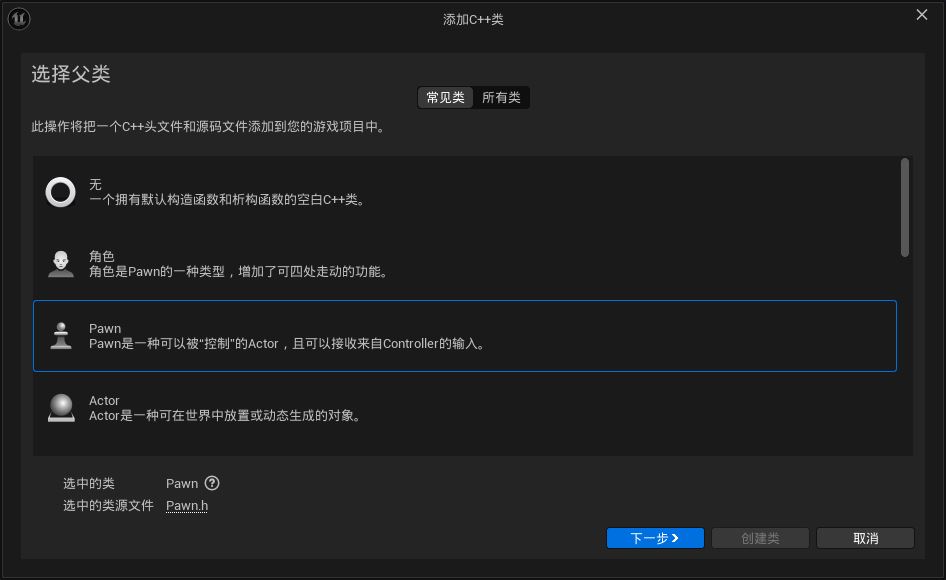Choose the Pawn row description text
Screen dimensions: 946x580
[287, 343]
